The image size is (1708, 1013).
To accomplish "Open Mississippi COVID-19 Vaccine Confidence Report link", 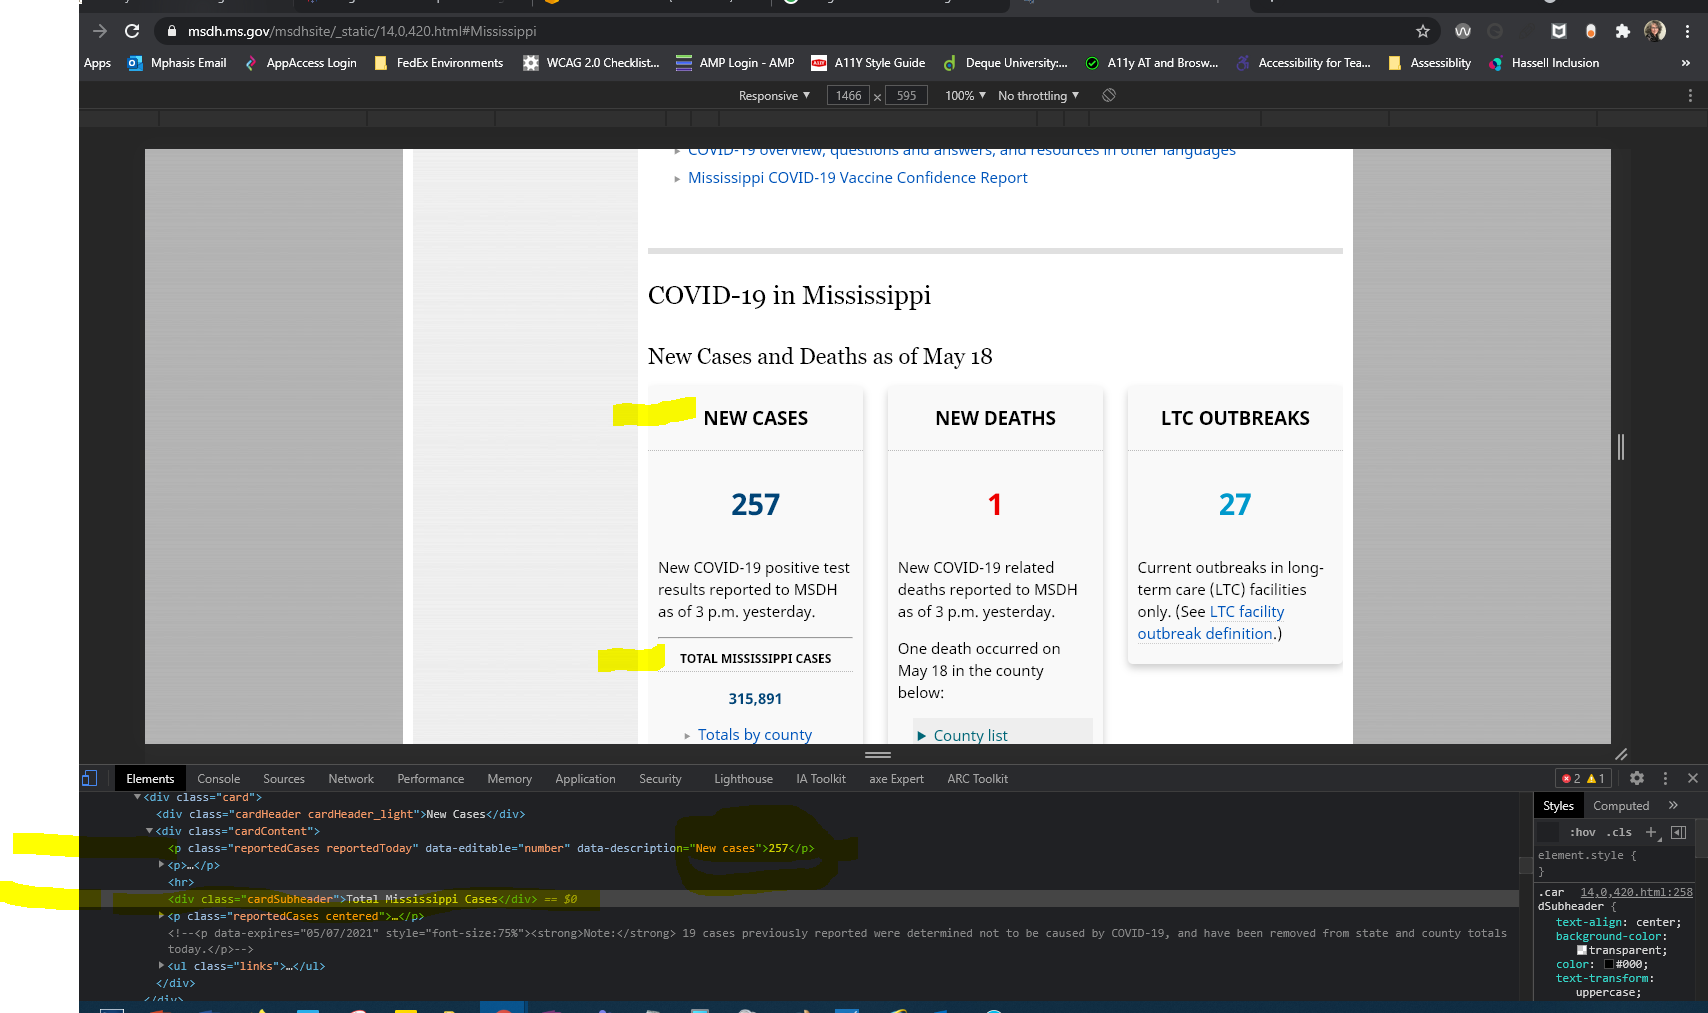I will click(858, 177).
